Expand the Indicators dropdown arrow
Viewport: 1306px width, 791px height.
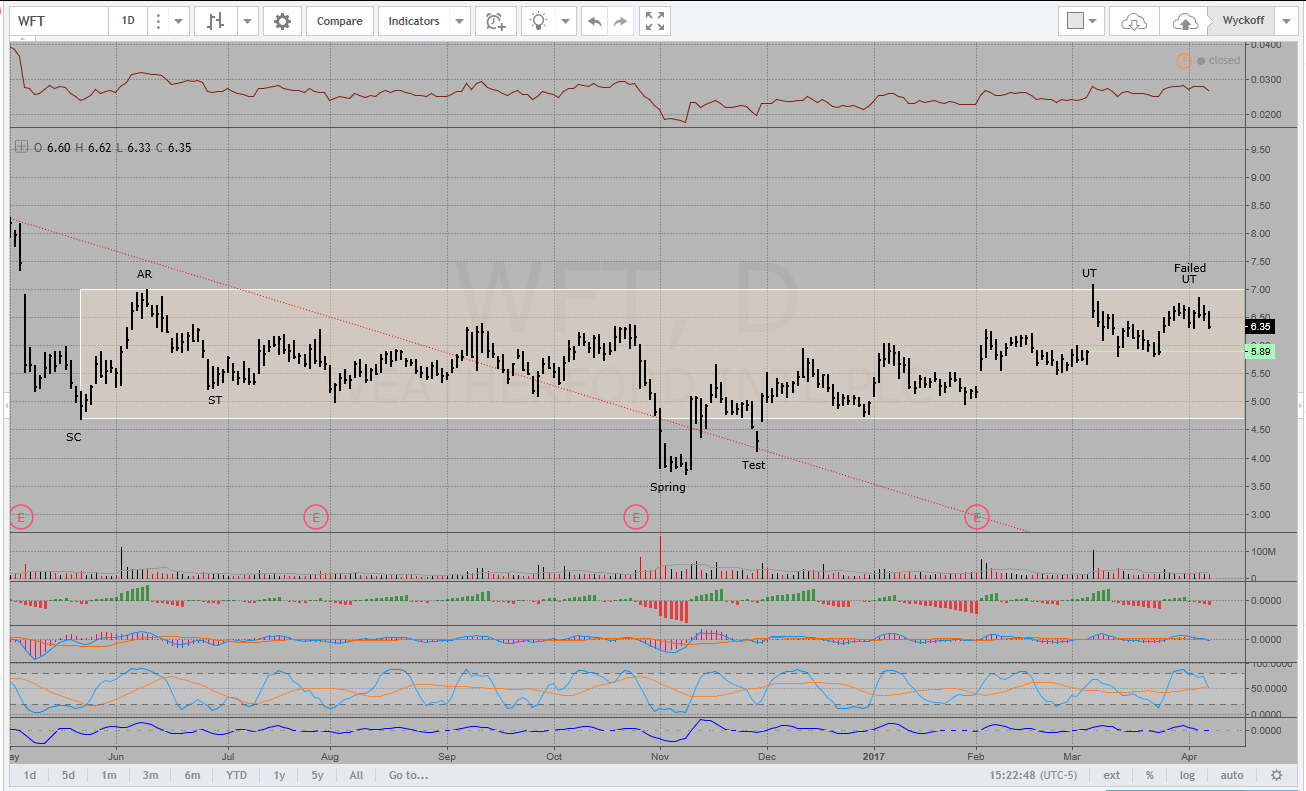[x=458, y=21]
